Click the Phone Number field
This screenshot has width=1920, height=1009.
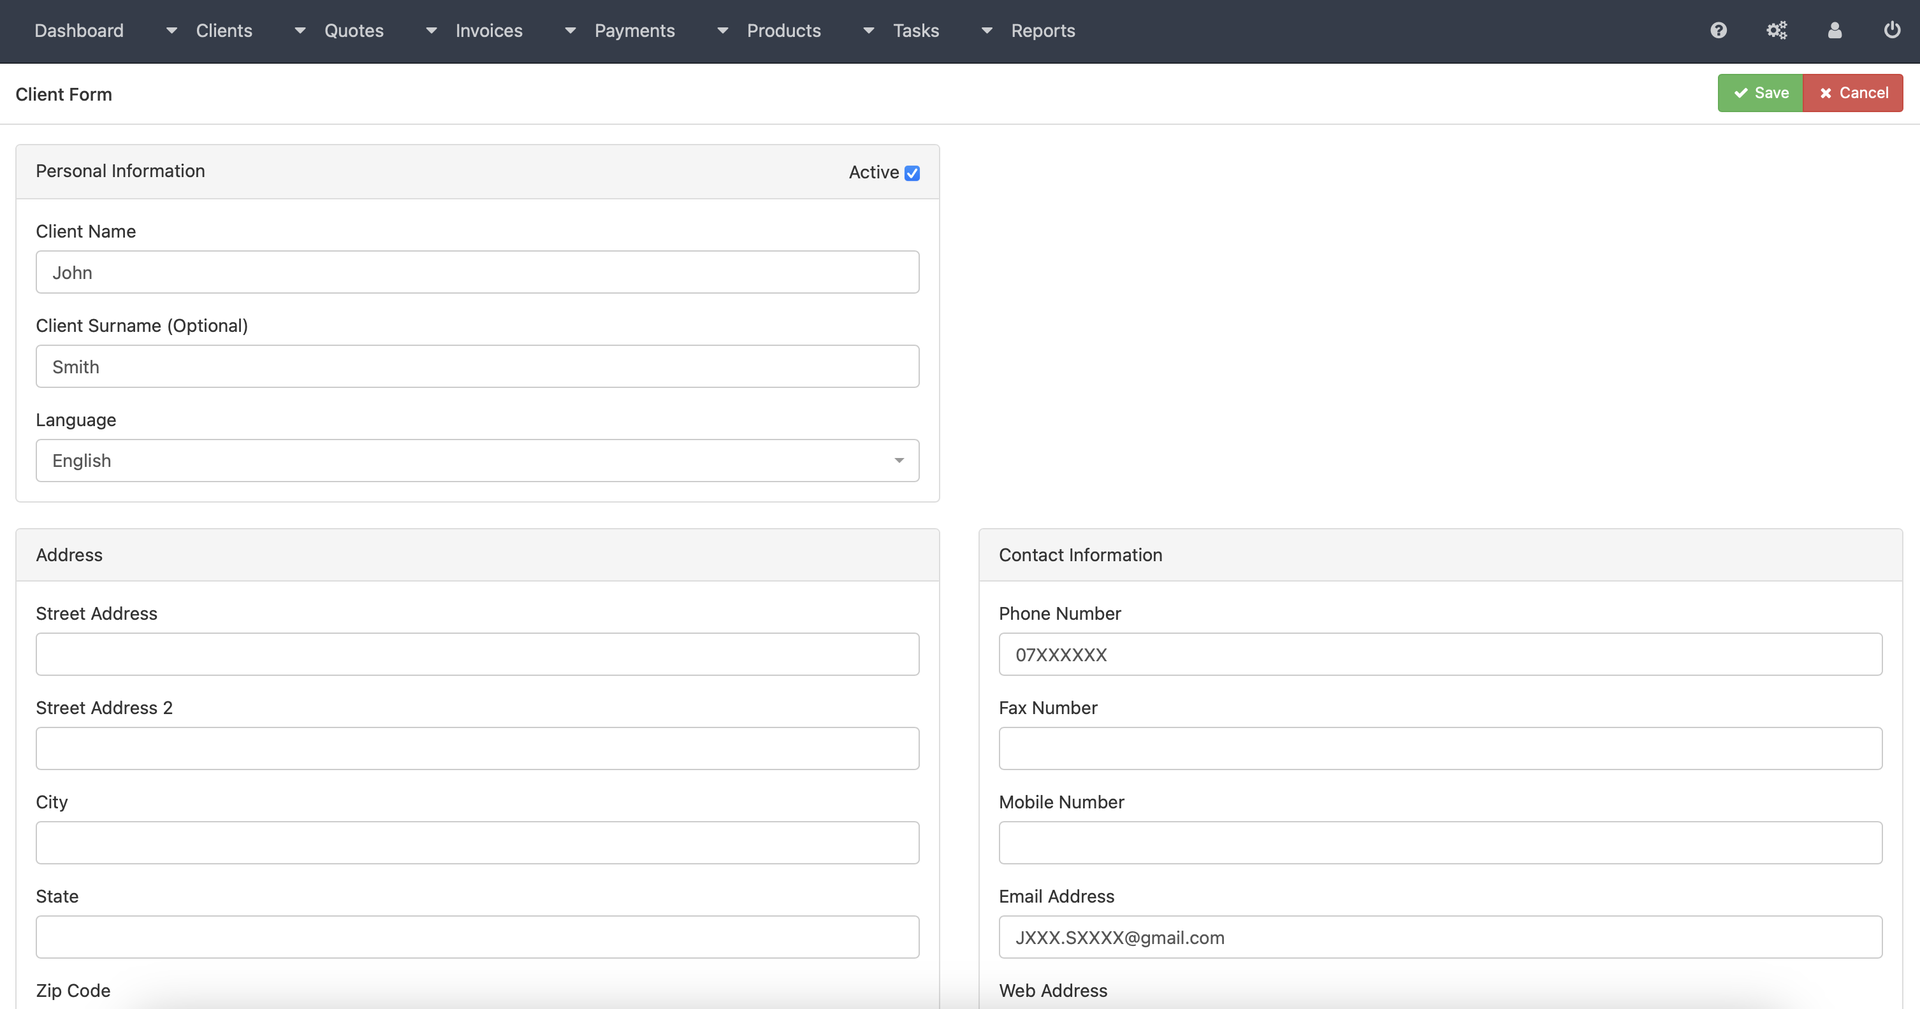point(1440,654)
